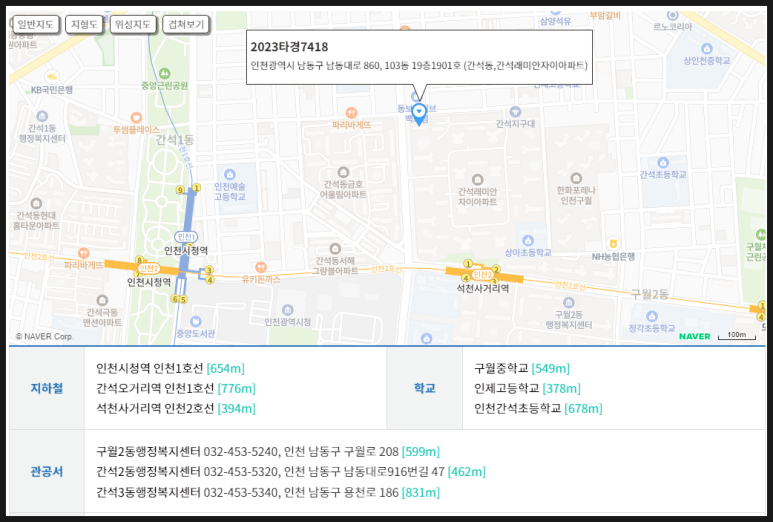773x522 pixels.
Task: Click the 구월2동 행정복지센터 icon
Action: point(568,302)
